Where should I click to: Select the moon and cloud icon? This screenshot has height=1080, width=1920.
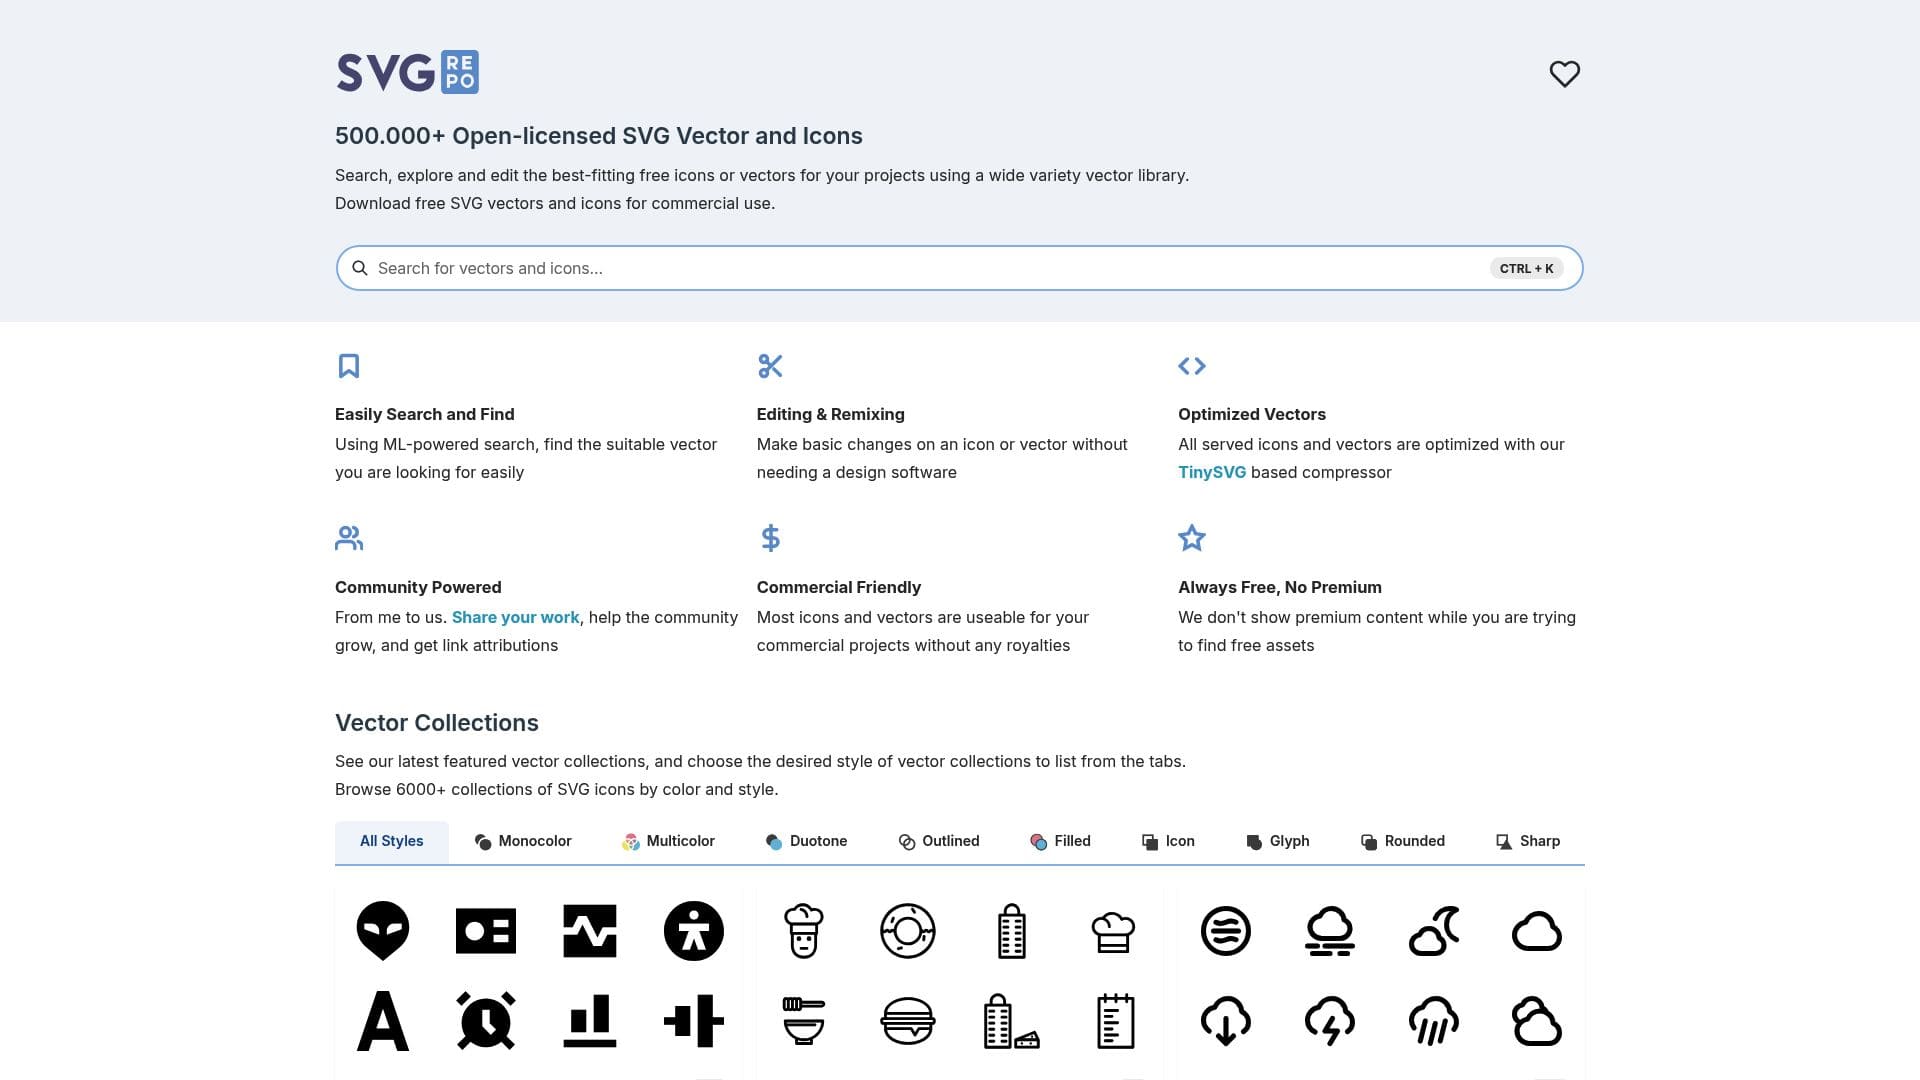coord(1433,931)
